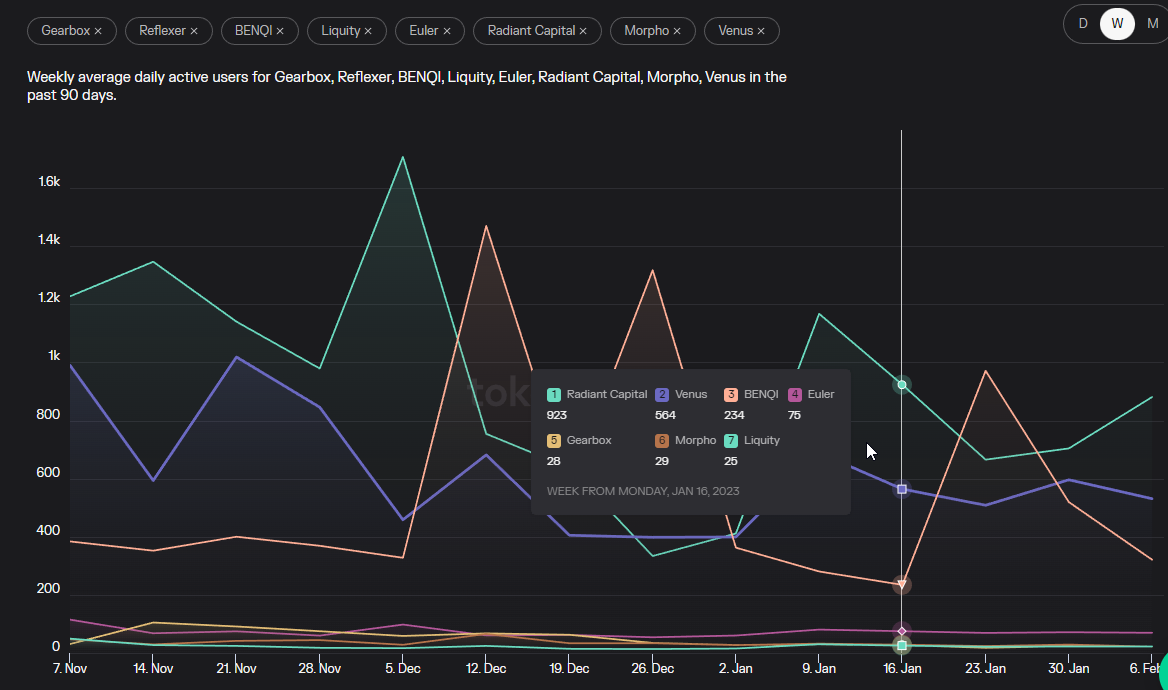Click the '2. Jan' x-axis label
The image size is (1168, 690).
tap(736, 668)
